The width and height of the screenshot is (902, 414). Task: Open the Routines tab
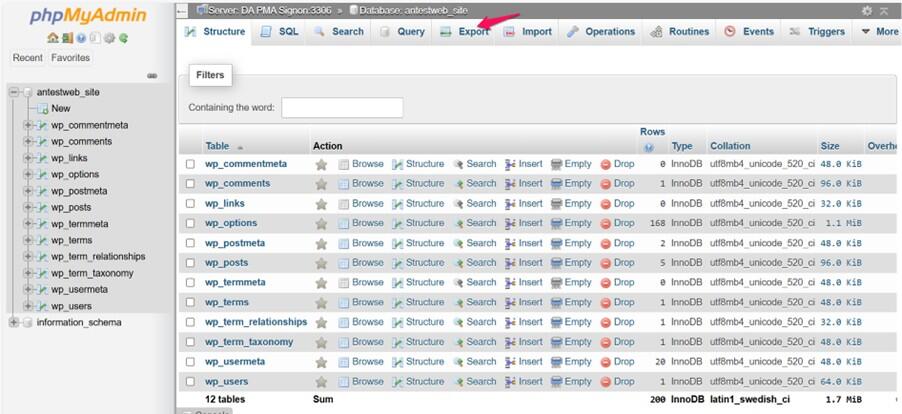[x=680, y=32]
